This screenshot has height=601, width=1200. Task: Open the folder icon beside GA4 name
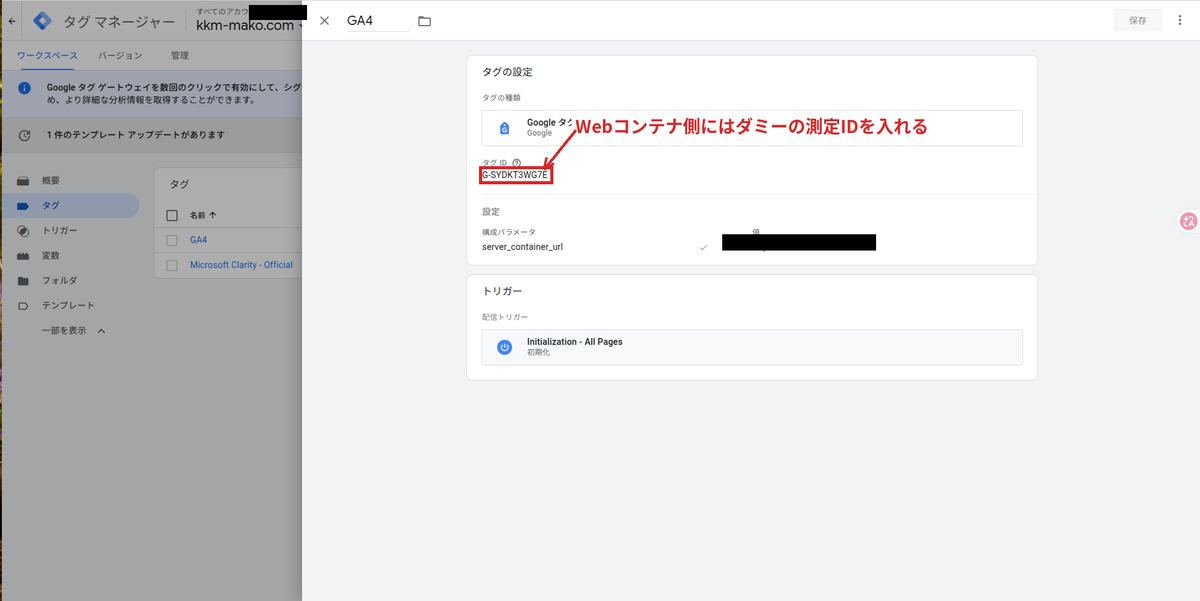tap(424, 21)
